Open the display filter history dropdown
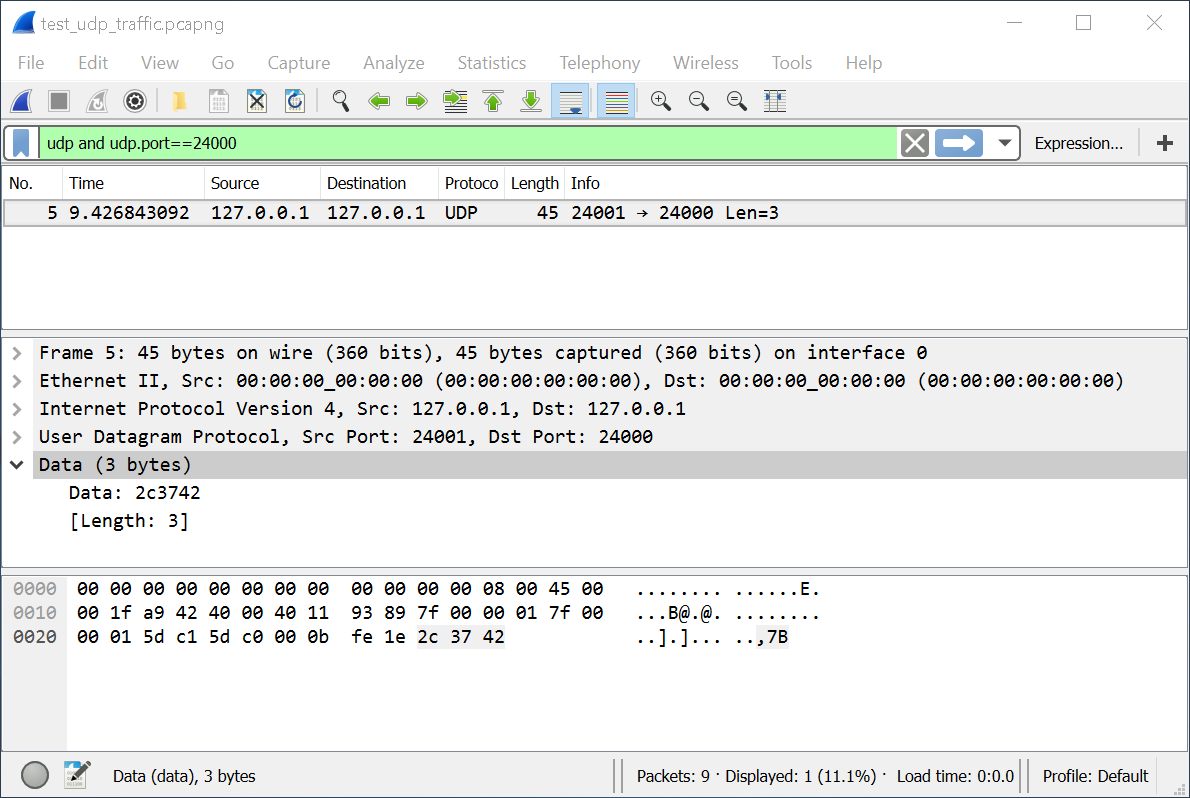This screenshot has width=1190, height=798. pos(1004,143)
